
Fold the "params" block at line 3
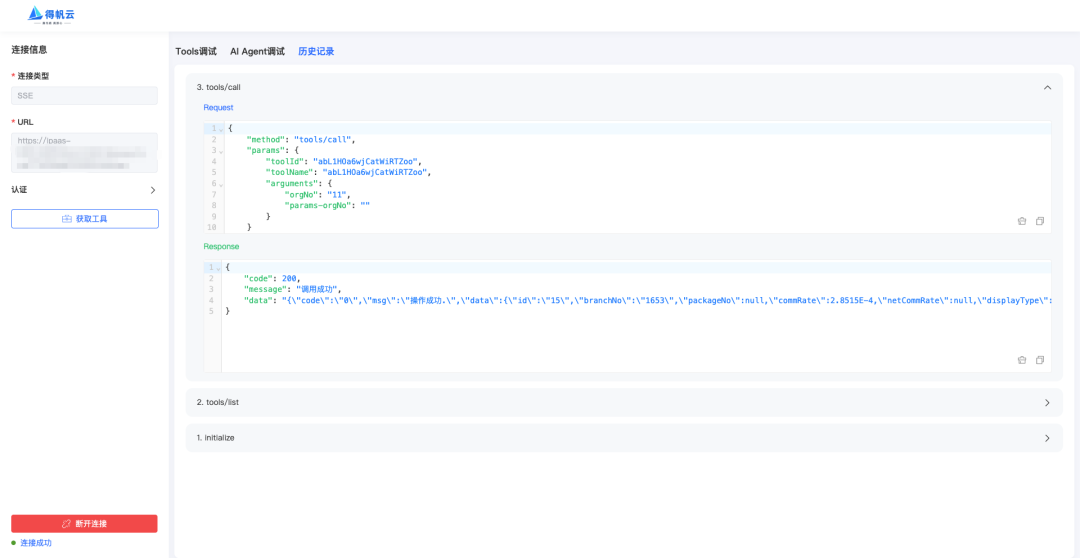click(x=220, y=151)
